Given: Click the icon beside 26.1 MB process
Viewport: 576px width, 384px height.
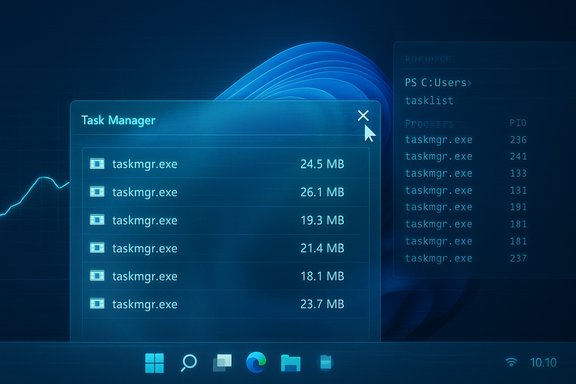Looking at the screenshot, I should click(x=97, y=191).
